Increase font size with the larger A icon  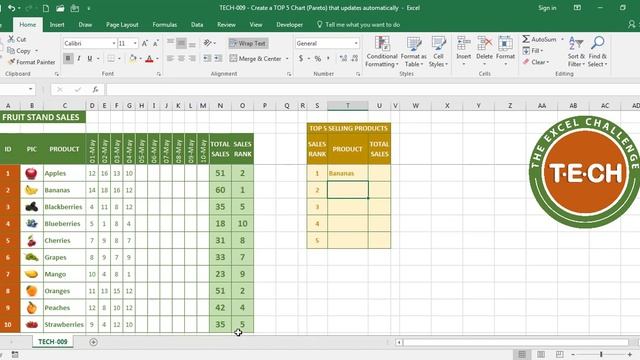(144, 43)
